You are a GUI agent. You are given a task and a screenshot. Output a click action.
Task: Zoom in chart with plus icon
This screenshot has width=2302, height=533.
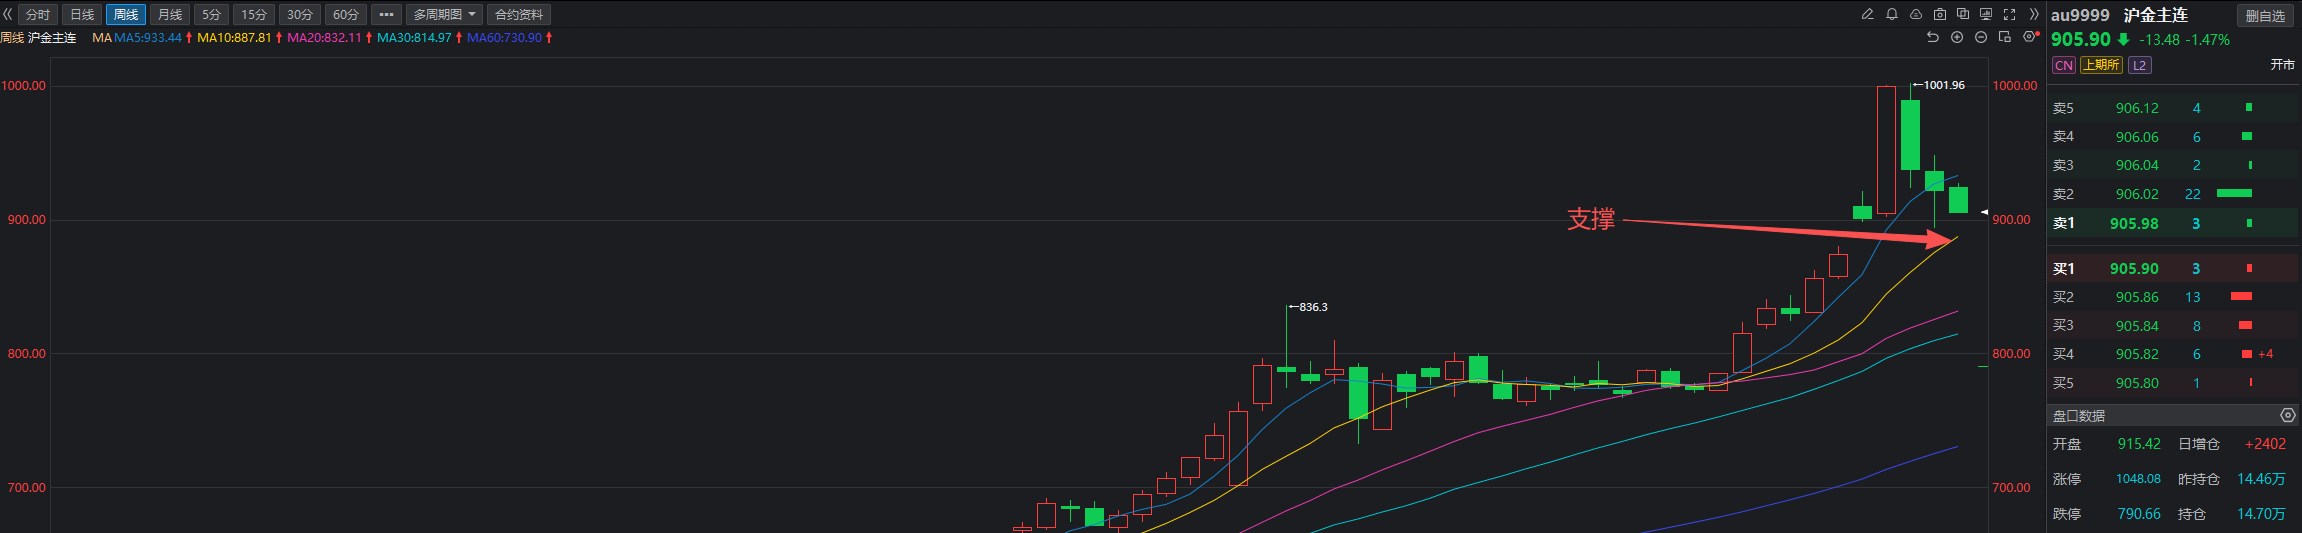[x=1957, y=37]
